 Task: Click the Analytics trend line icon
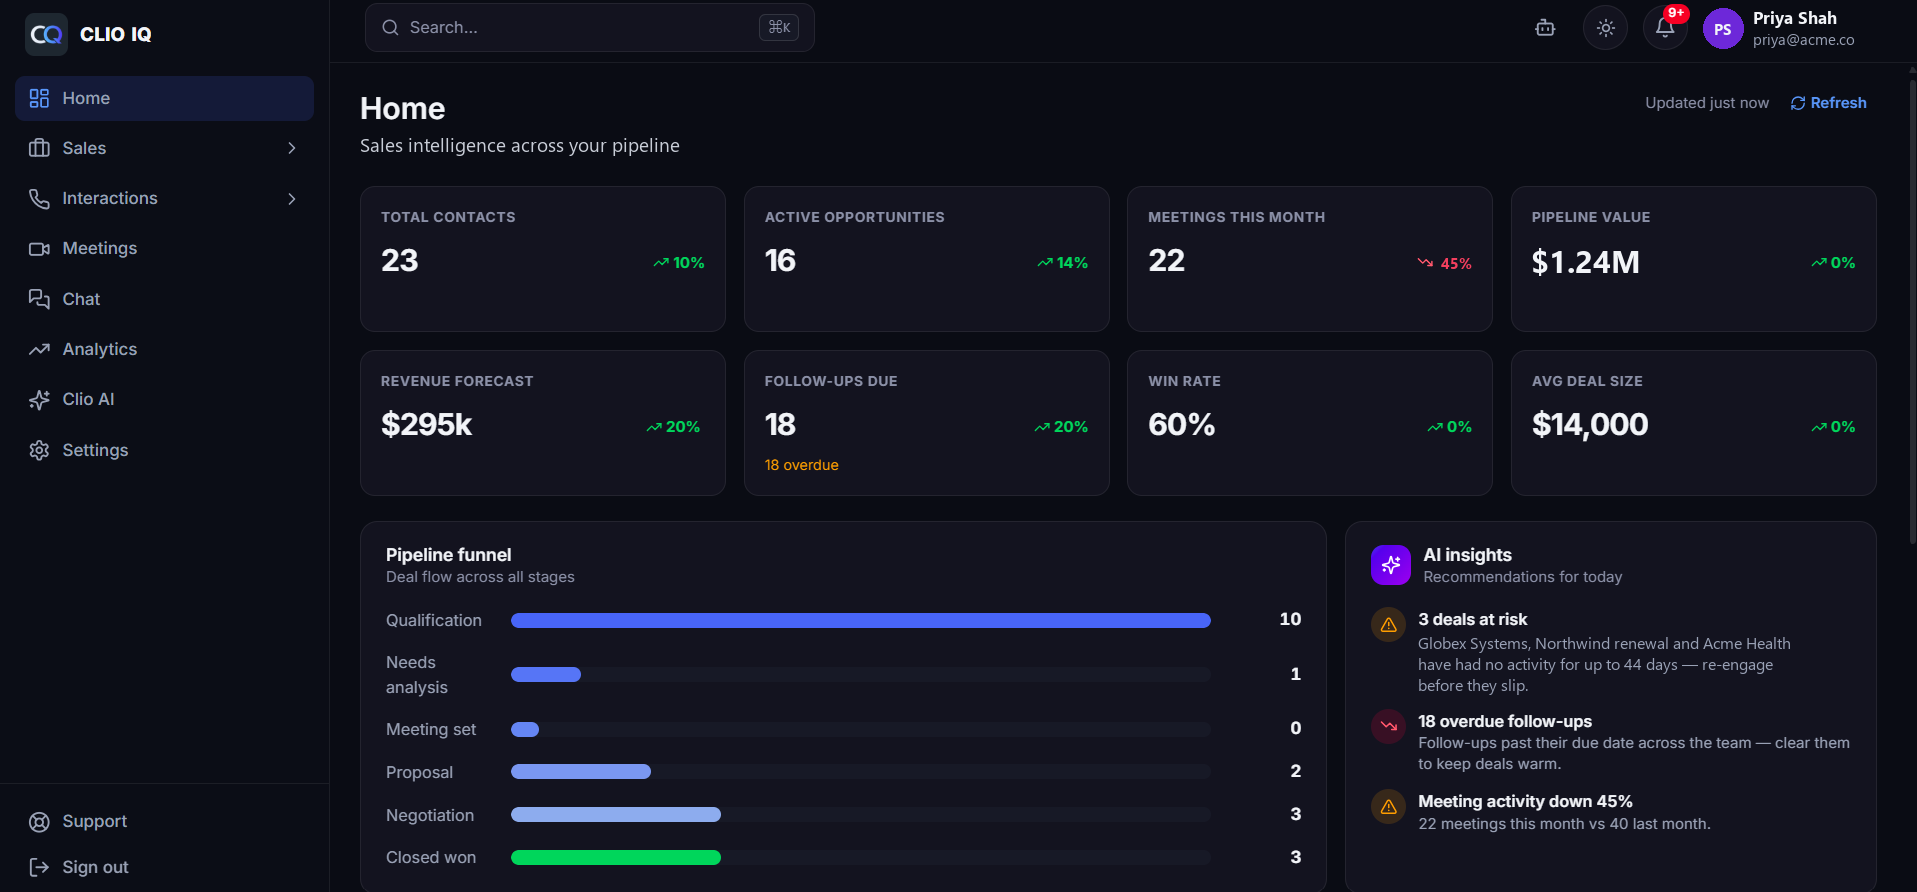pyautogui.click(x=39, y=349)
